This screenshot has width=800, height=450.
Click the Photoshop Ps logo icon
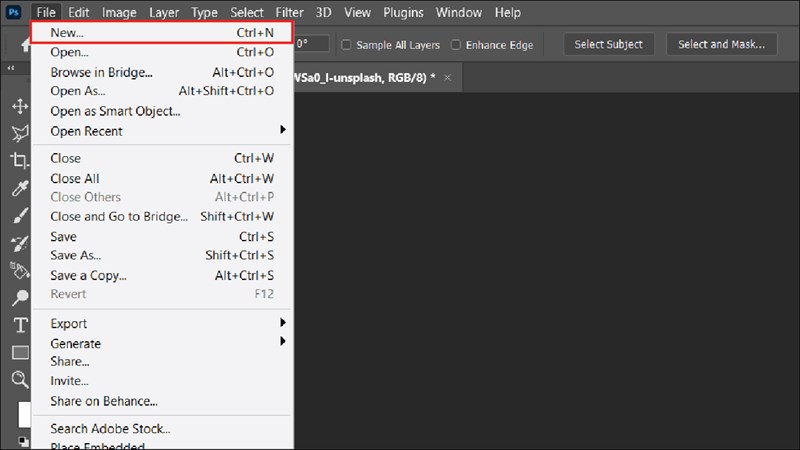[x=14, y=12]
